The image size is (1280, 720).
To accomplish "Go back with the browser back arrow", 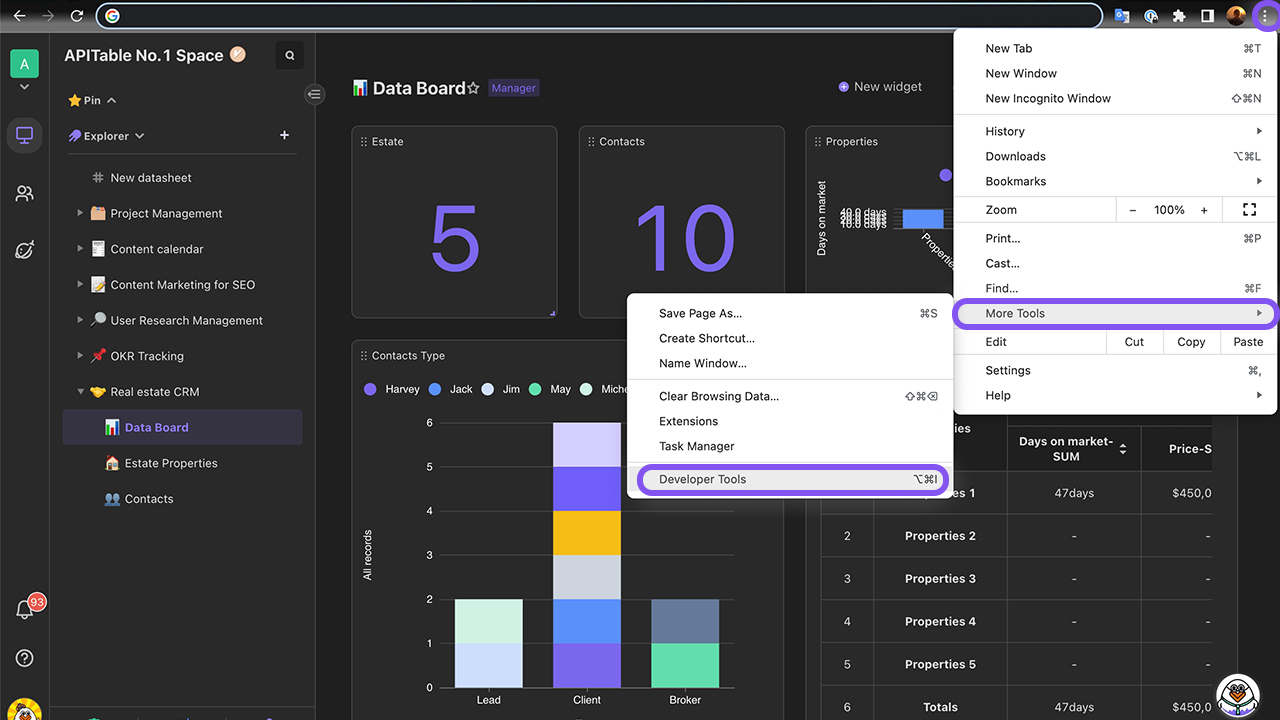I will coord(19,16).
